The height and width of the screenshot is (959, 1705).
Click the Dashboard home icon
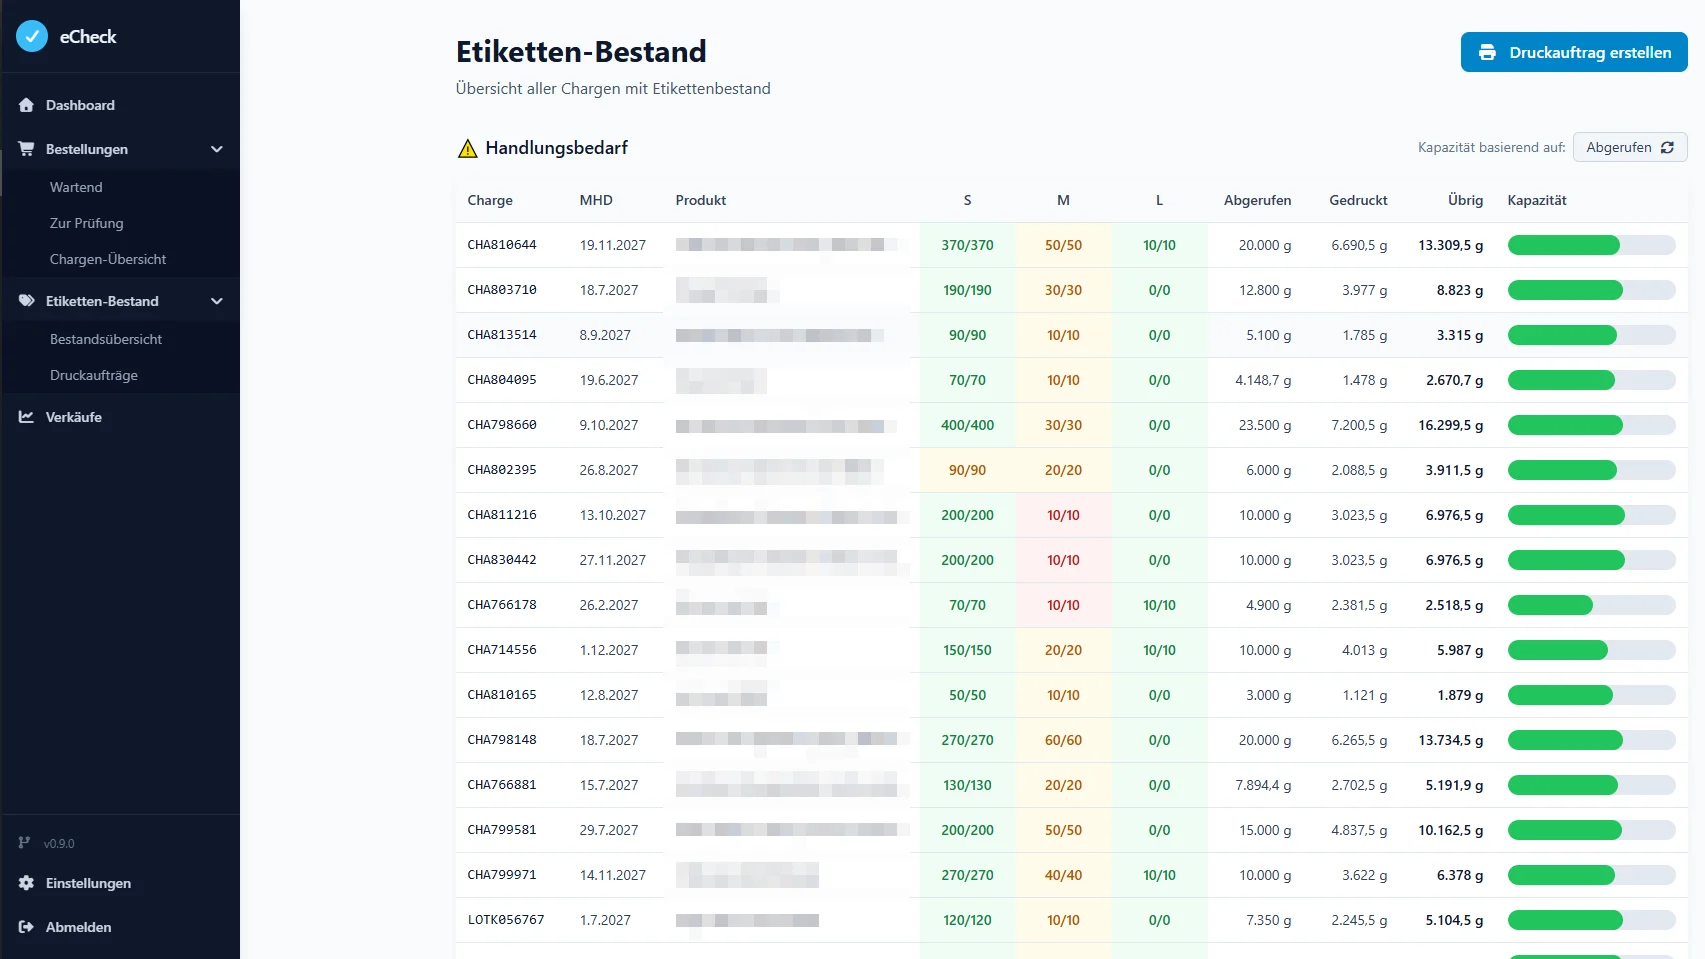point(26,105)
